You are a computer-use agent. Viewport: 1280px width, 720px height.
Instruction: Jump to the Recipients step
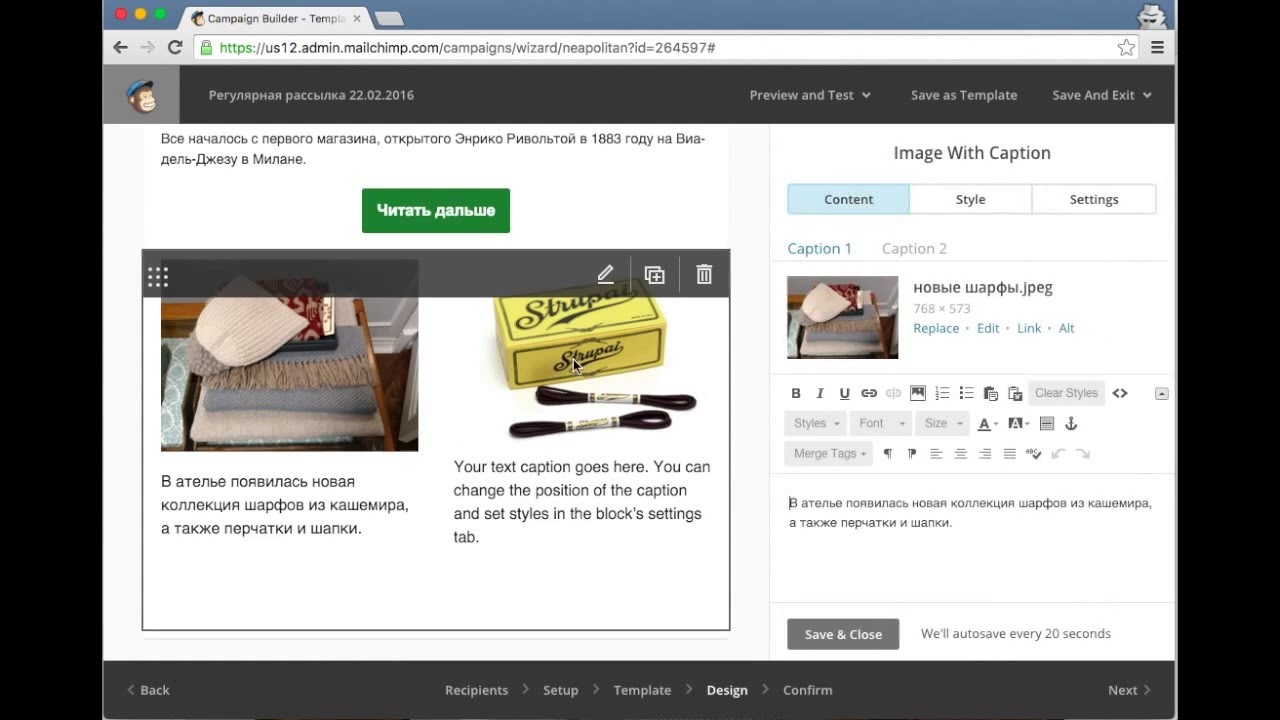(476, 690)
